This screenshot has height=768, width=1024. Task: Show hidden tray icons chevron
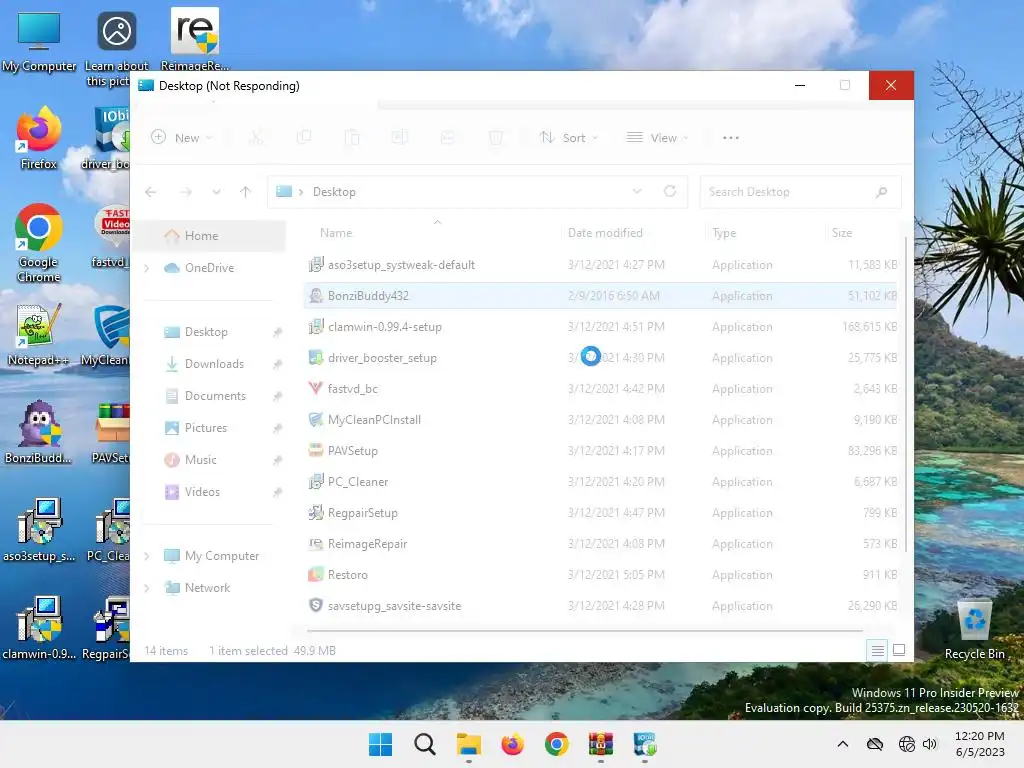click(842, 744)
